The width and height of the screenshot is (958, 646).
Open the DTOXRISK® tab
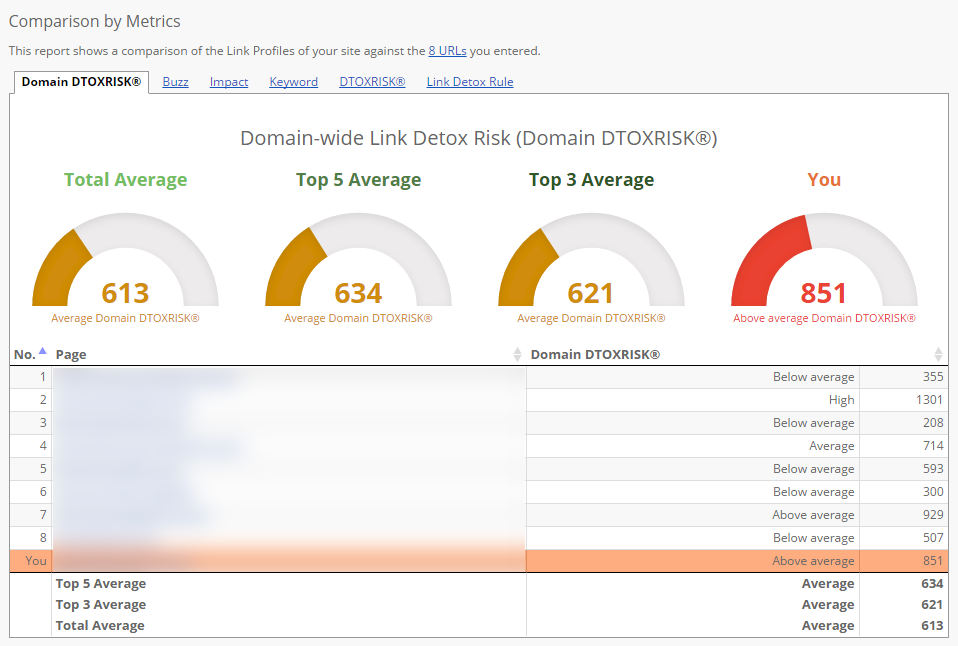click(372, 82)
